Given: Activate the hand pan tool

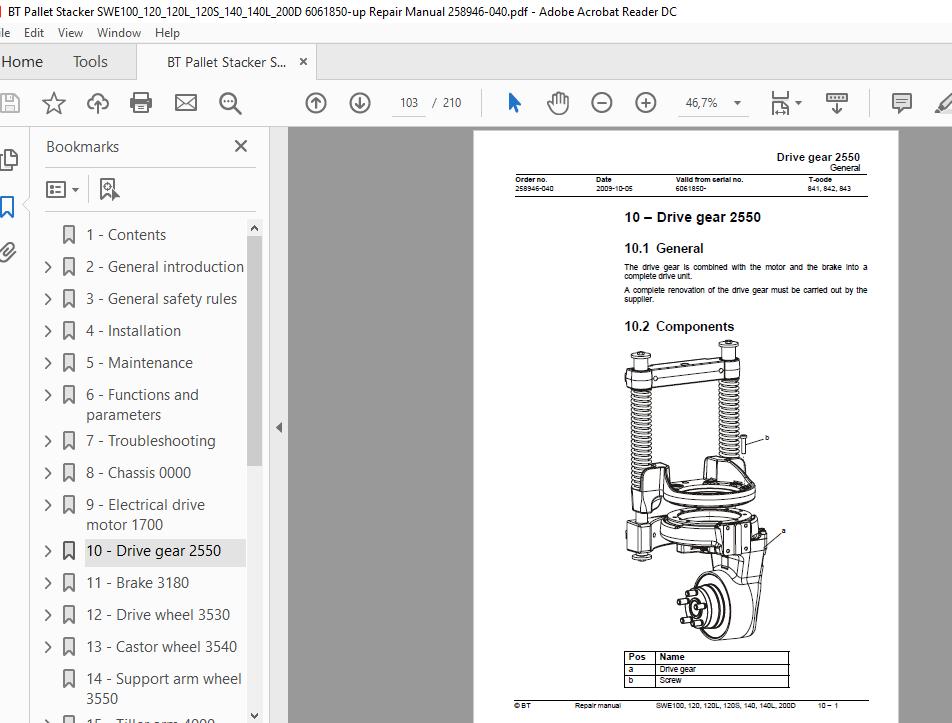Looking at the screenshot, I should 557,103.
